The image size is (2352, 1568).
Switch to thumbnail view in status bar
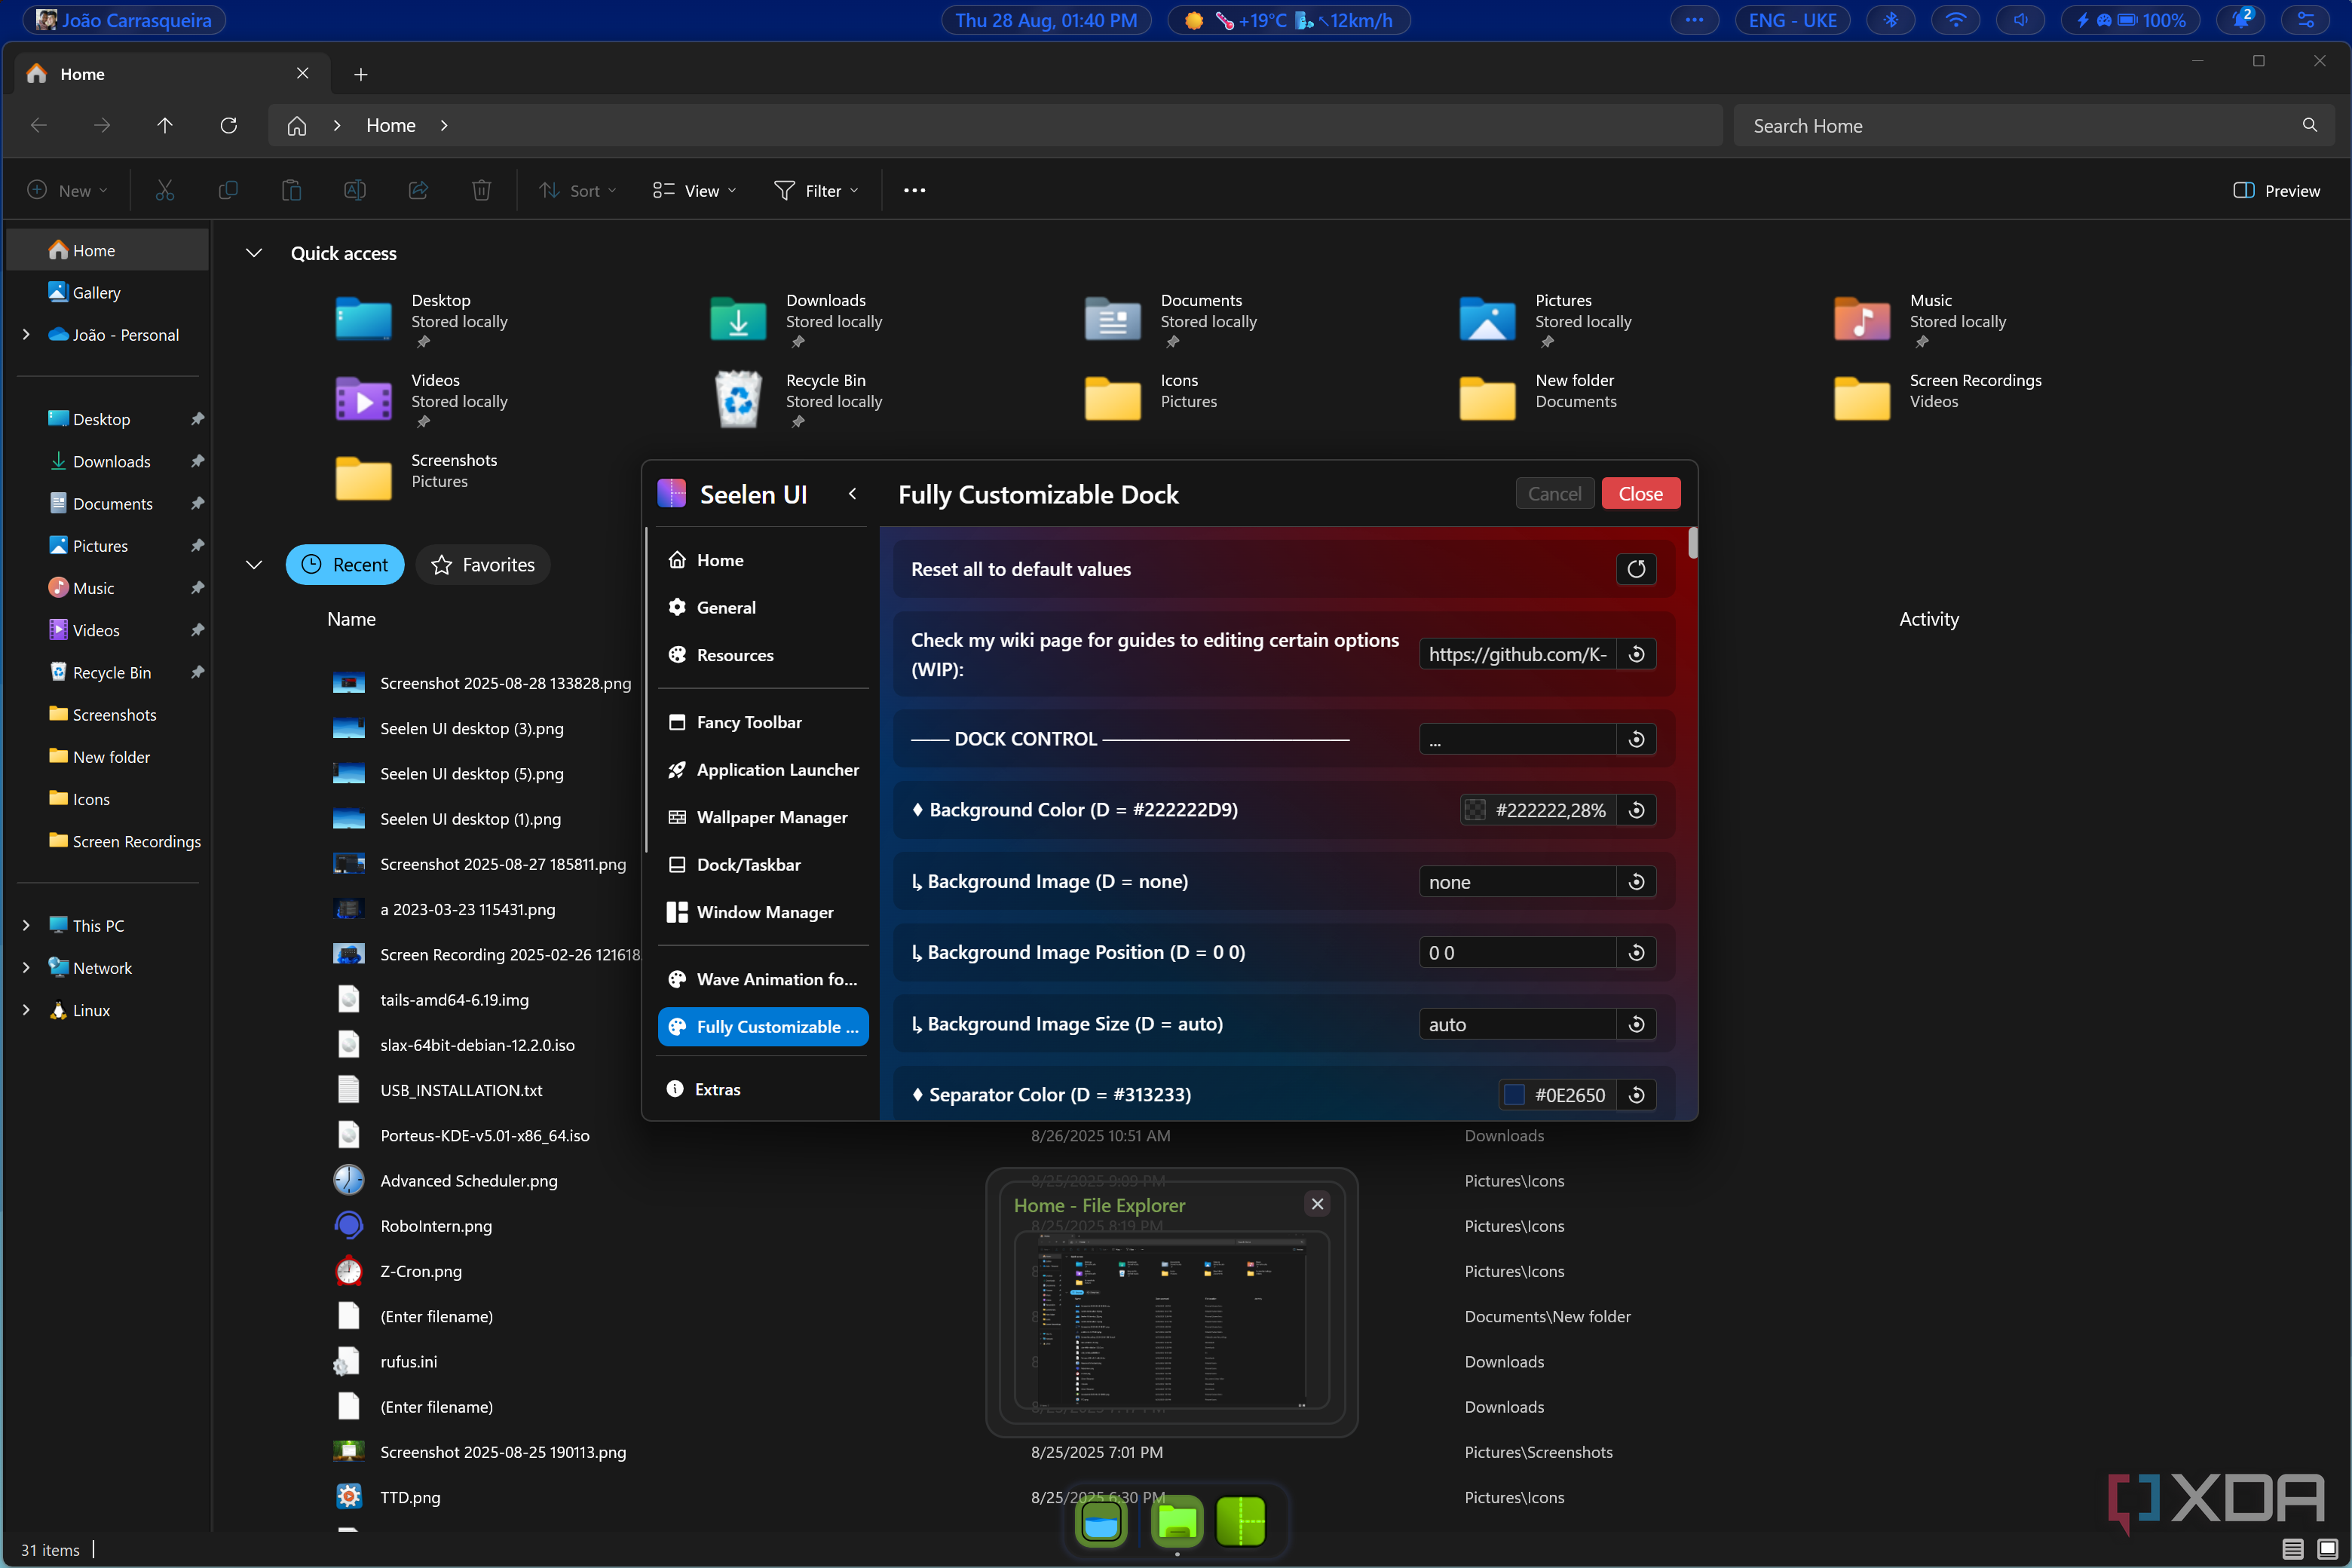(x=2327, y=1549)
